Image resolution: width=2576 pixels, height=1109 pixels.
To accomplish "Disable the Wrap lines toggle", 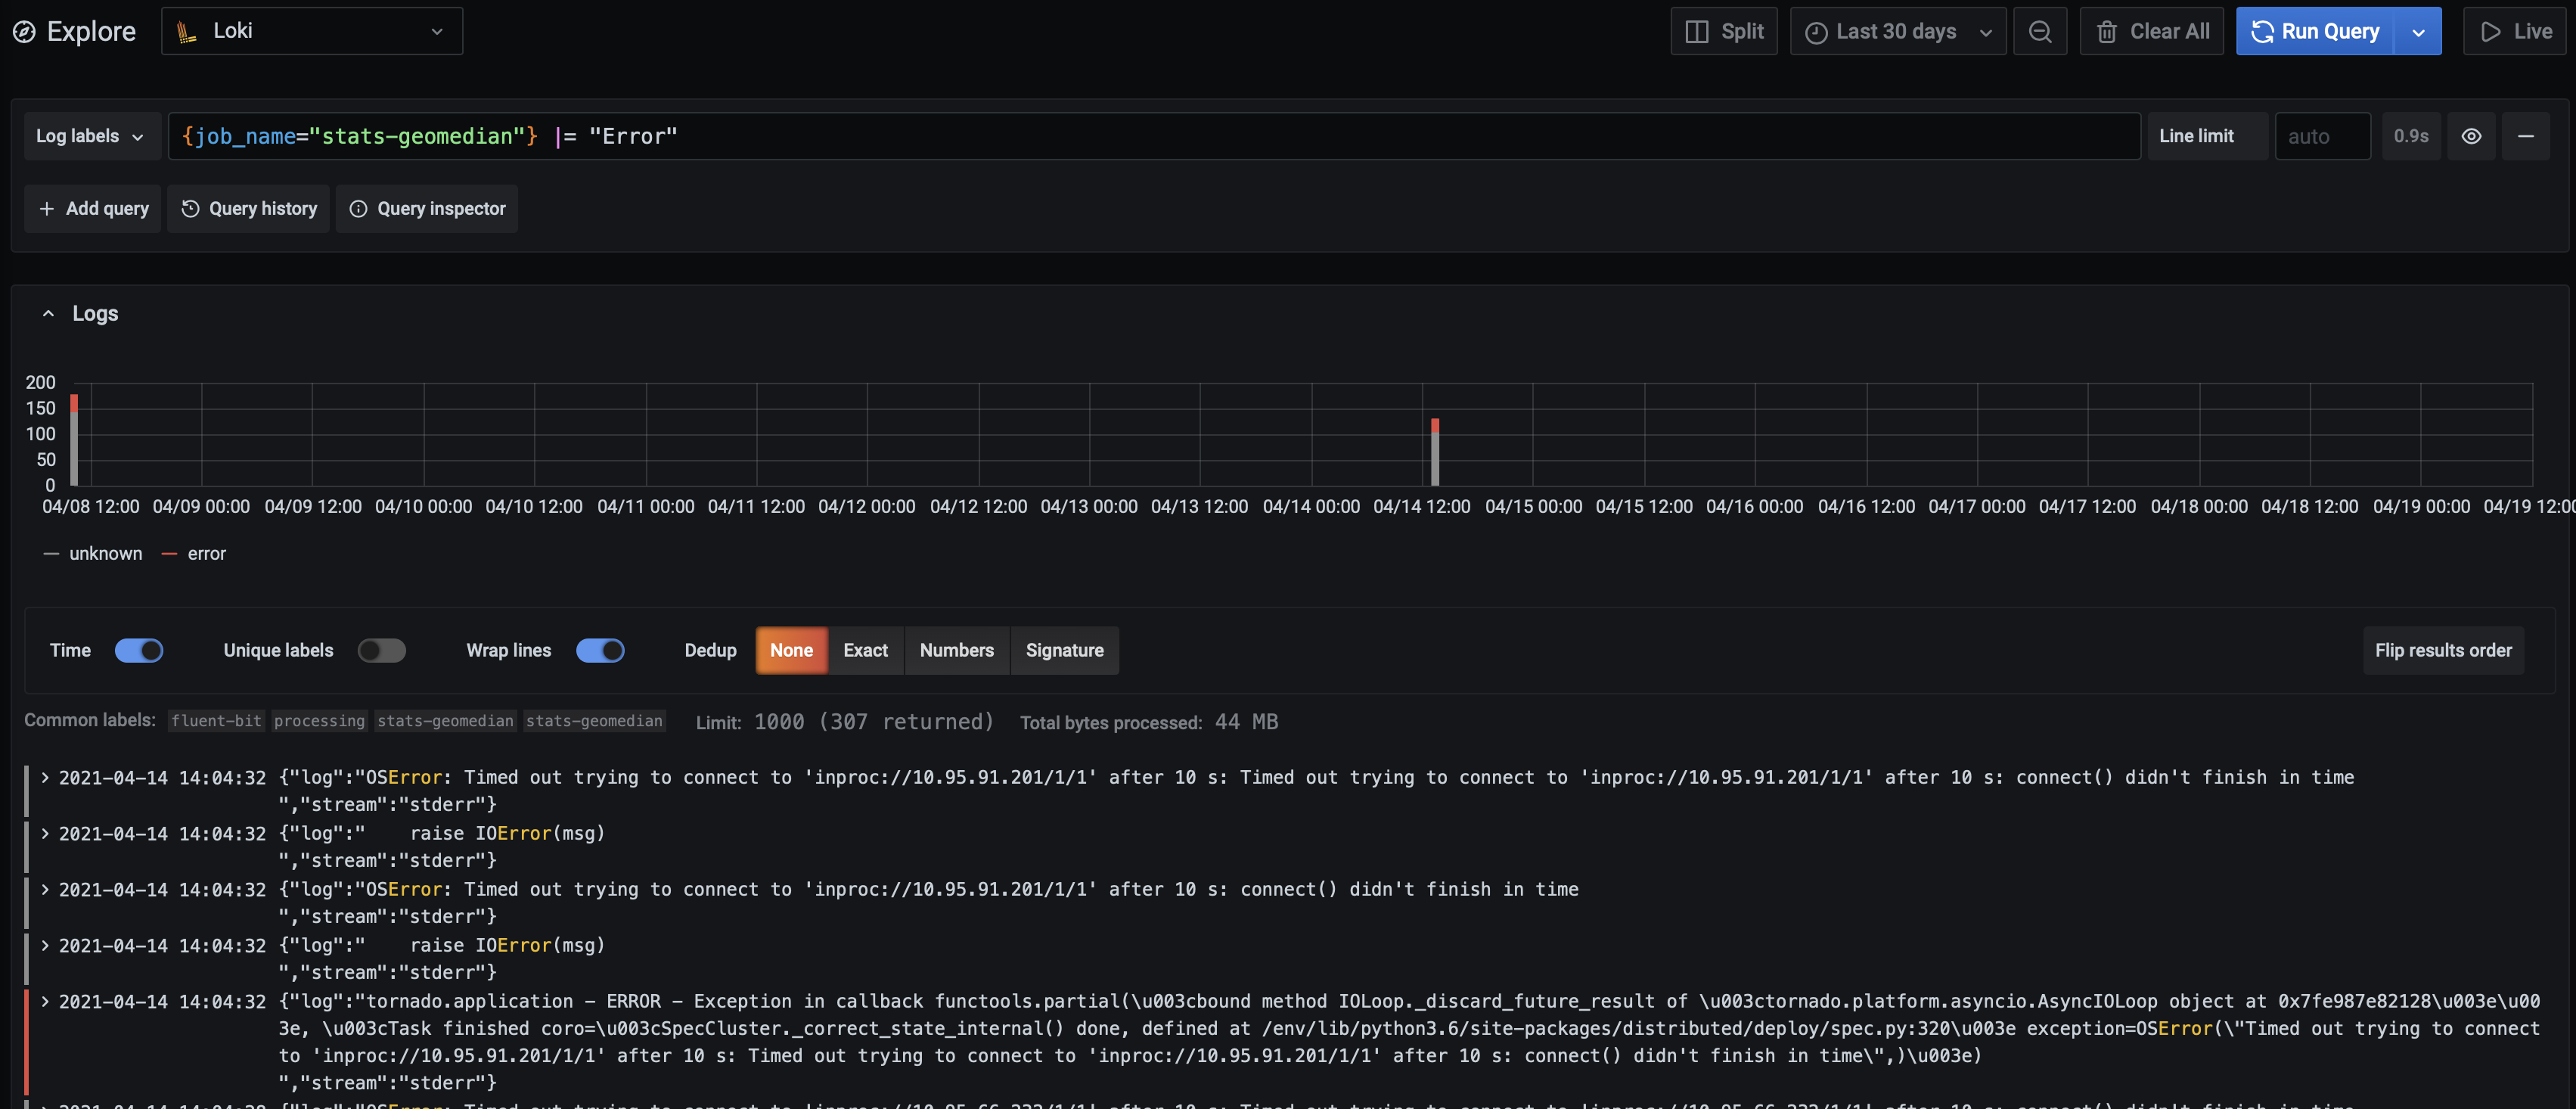I will coord(600,651).
